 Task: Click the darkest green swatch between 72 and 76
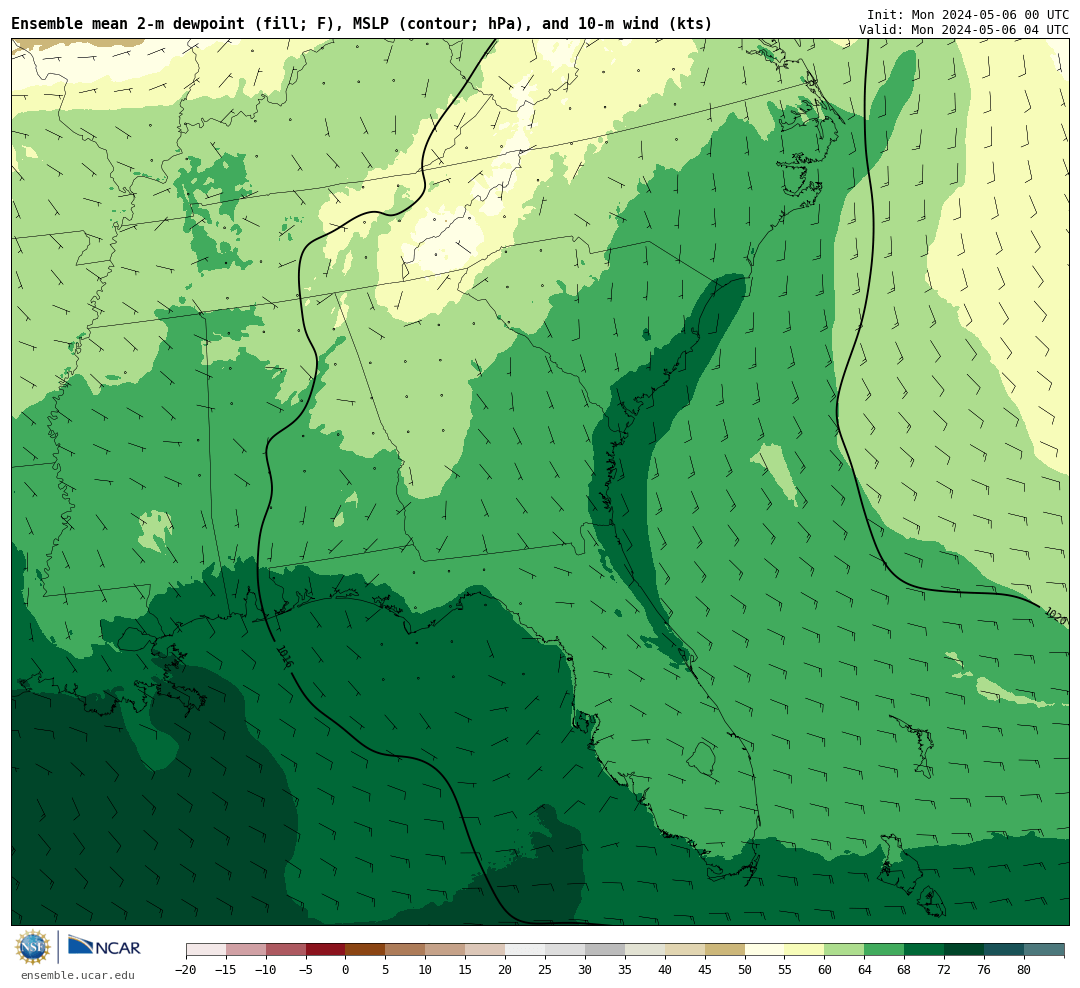[965, 950]
